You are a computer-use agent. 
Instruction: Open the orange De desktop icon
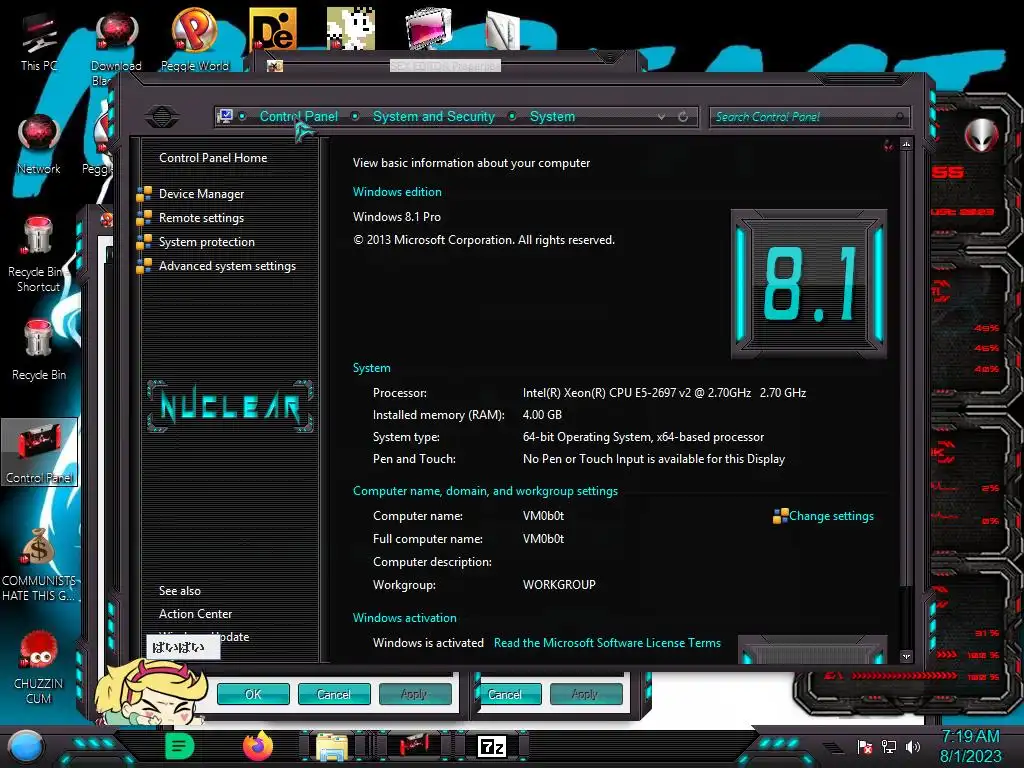(x=273, y=29)
